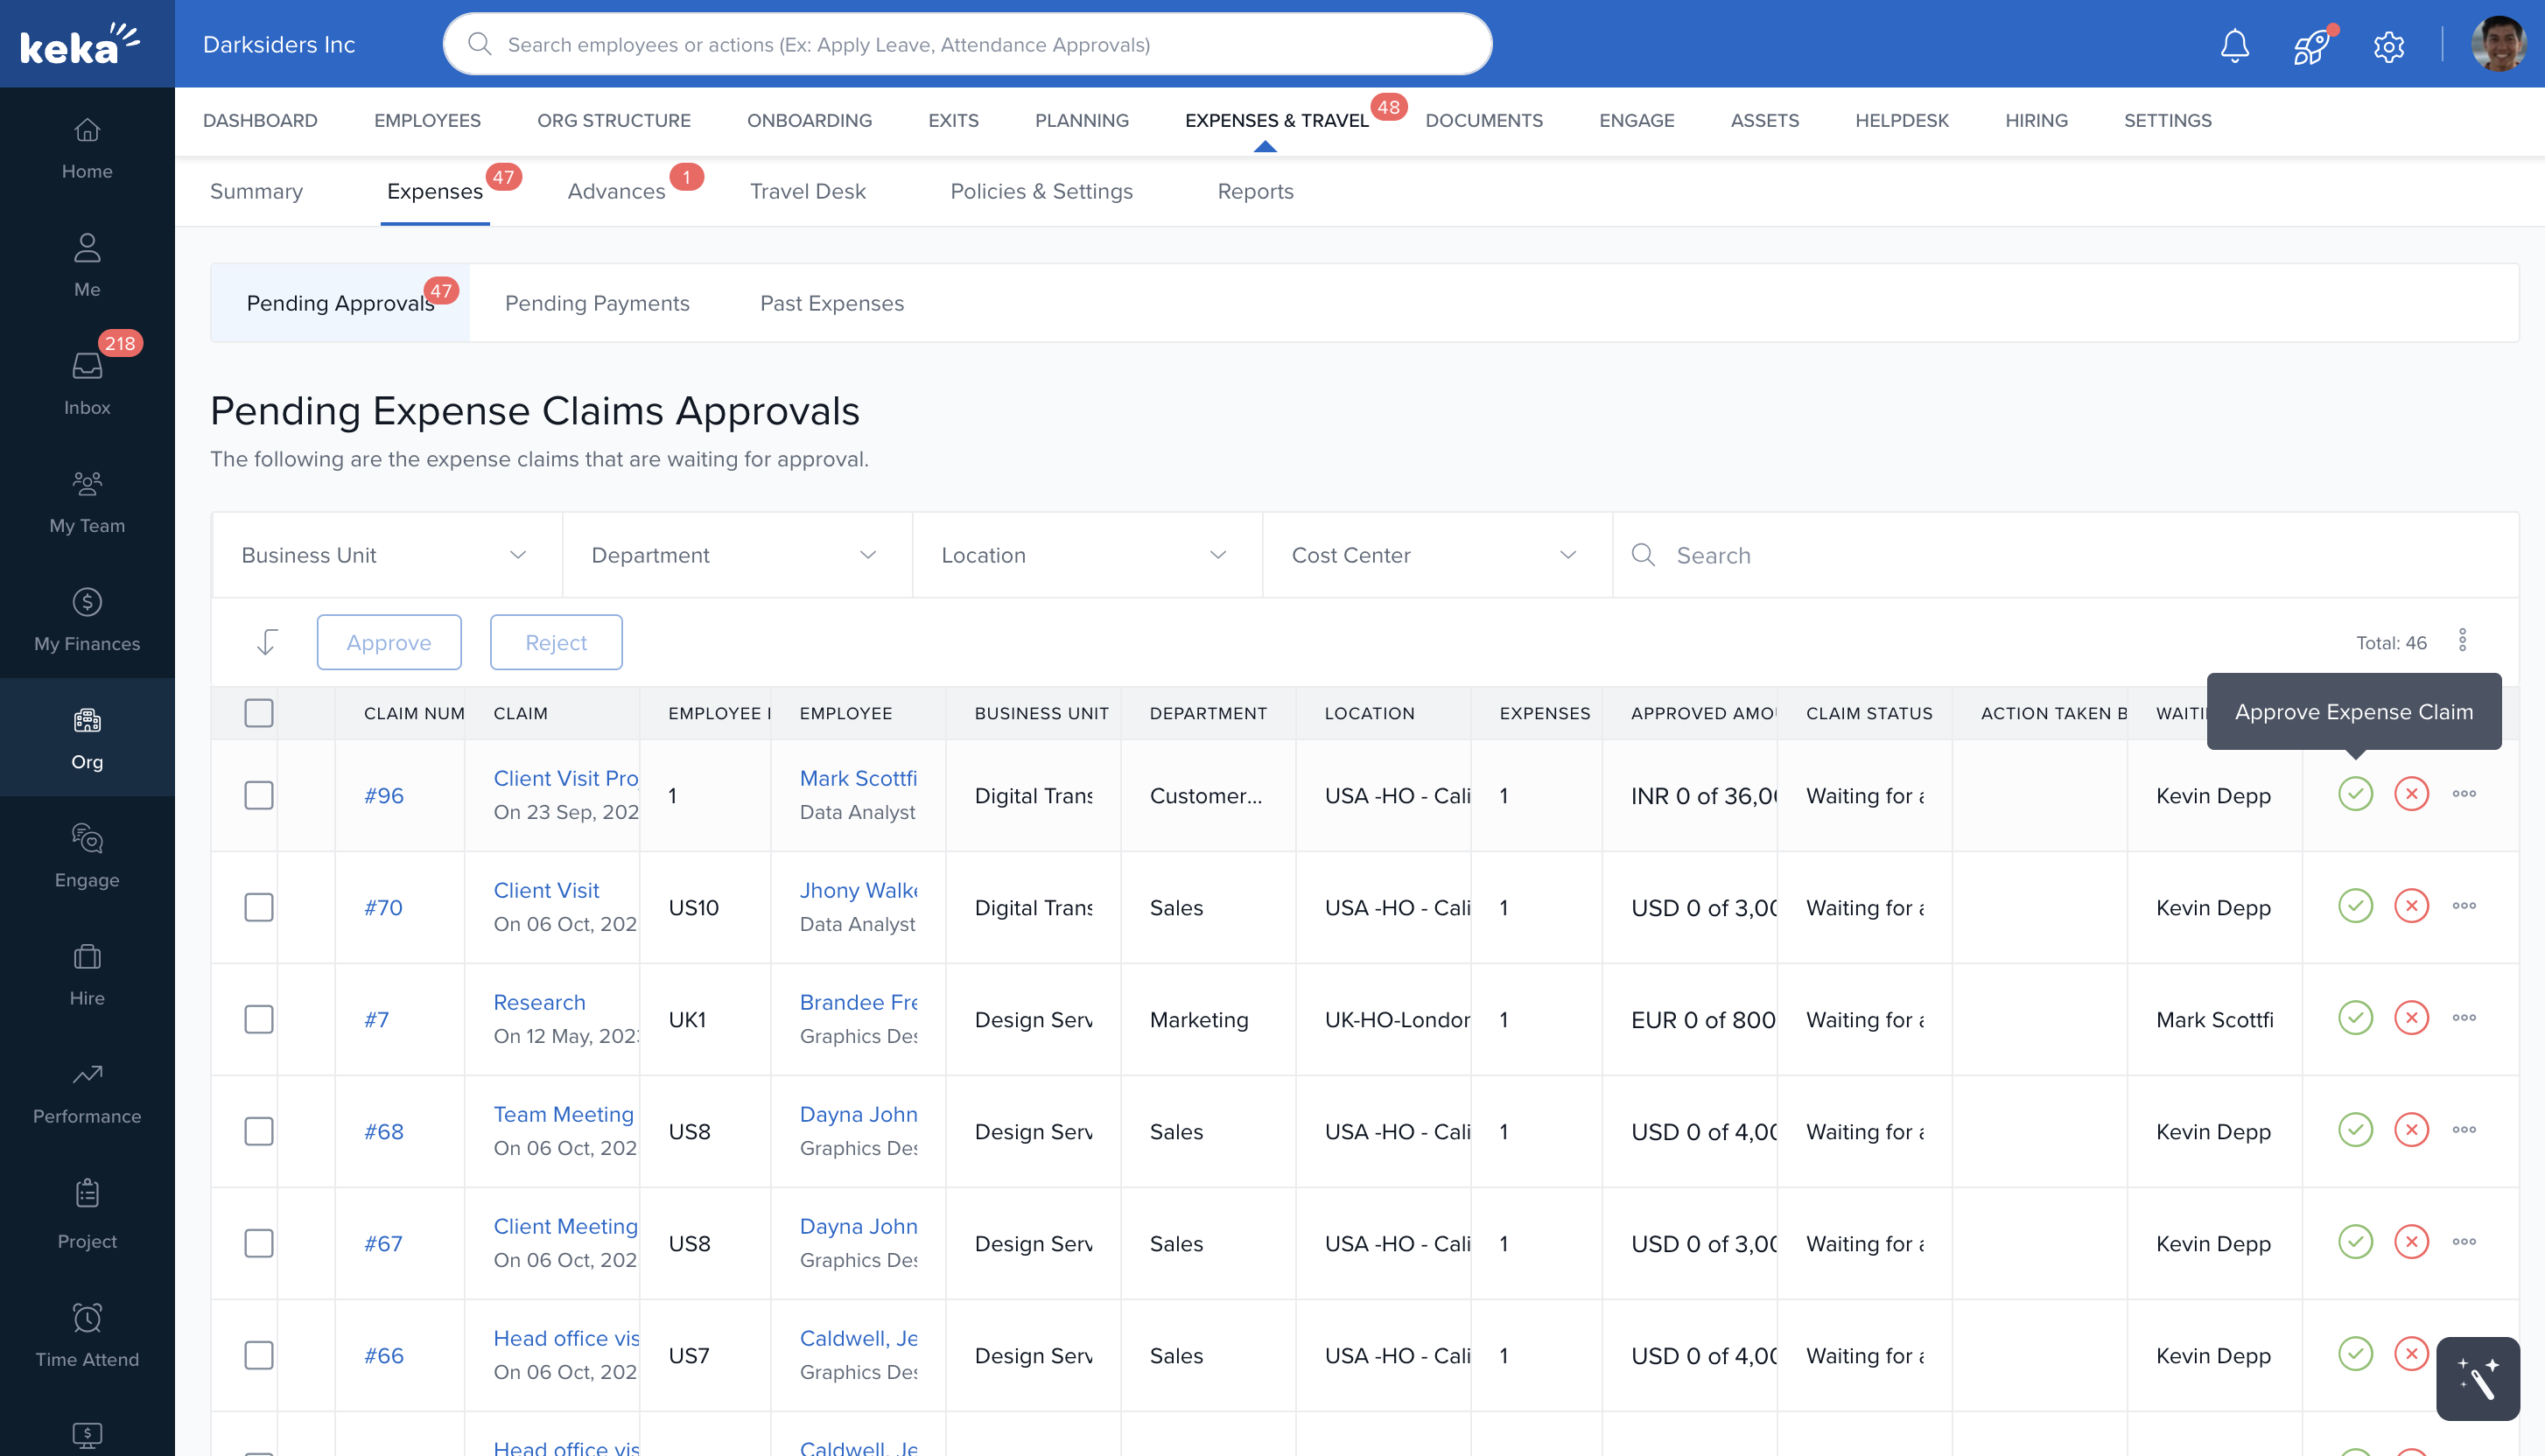2545x1456 pixels.
Task: Open the Travel Desk tab
Action: [807, 191]
